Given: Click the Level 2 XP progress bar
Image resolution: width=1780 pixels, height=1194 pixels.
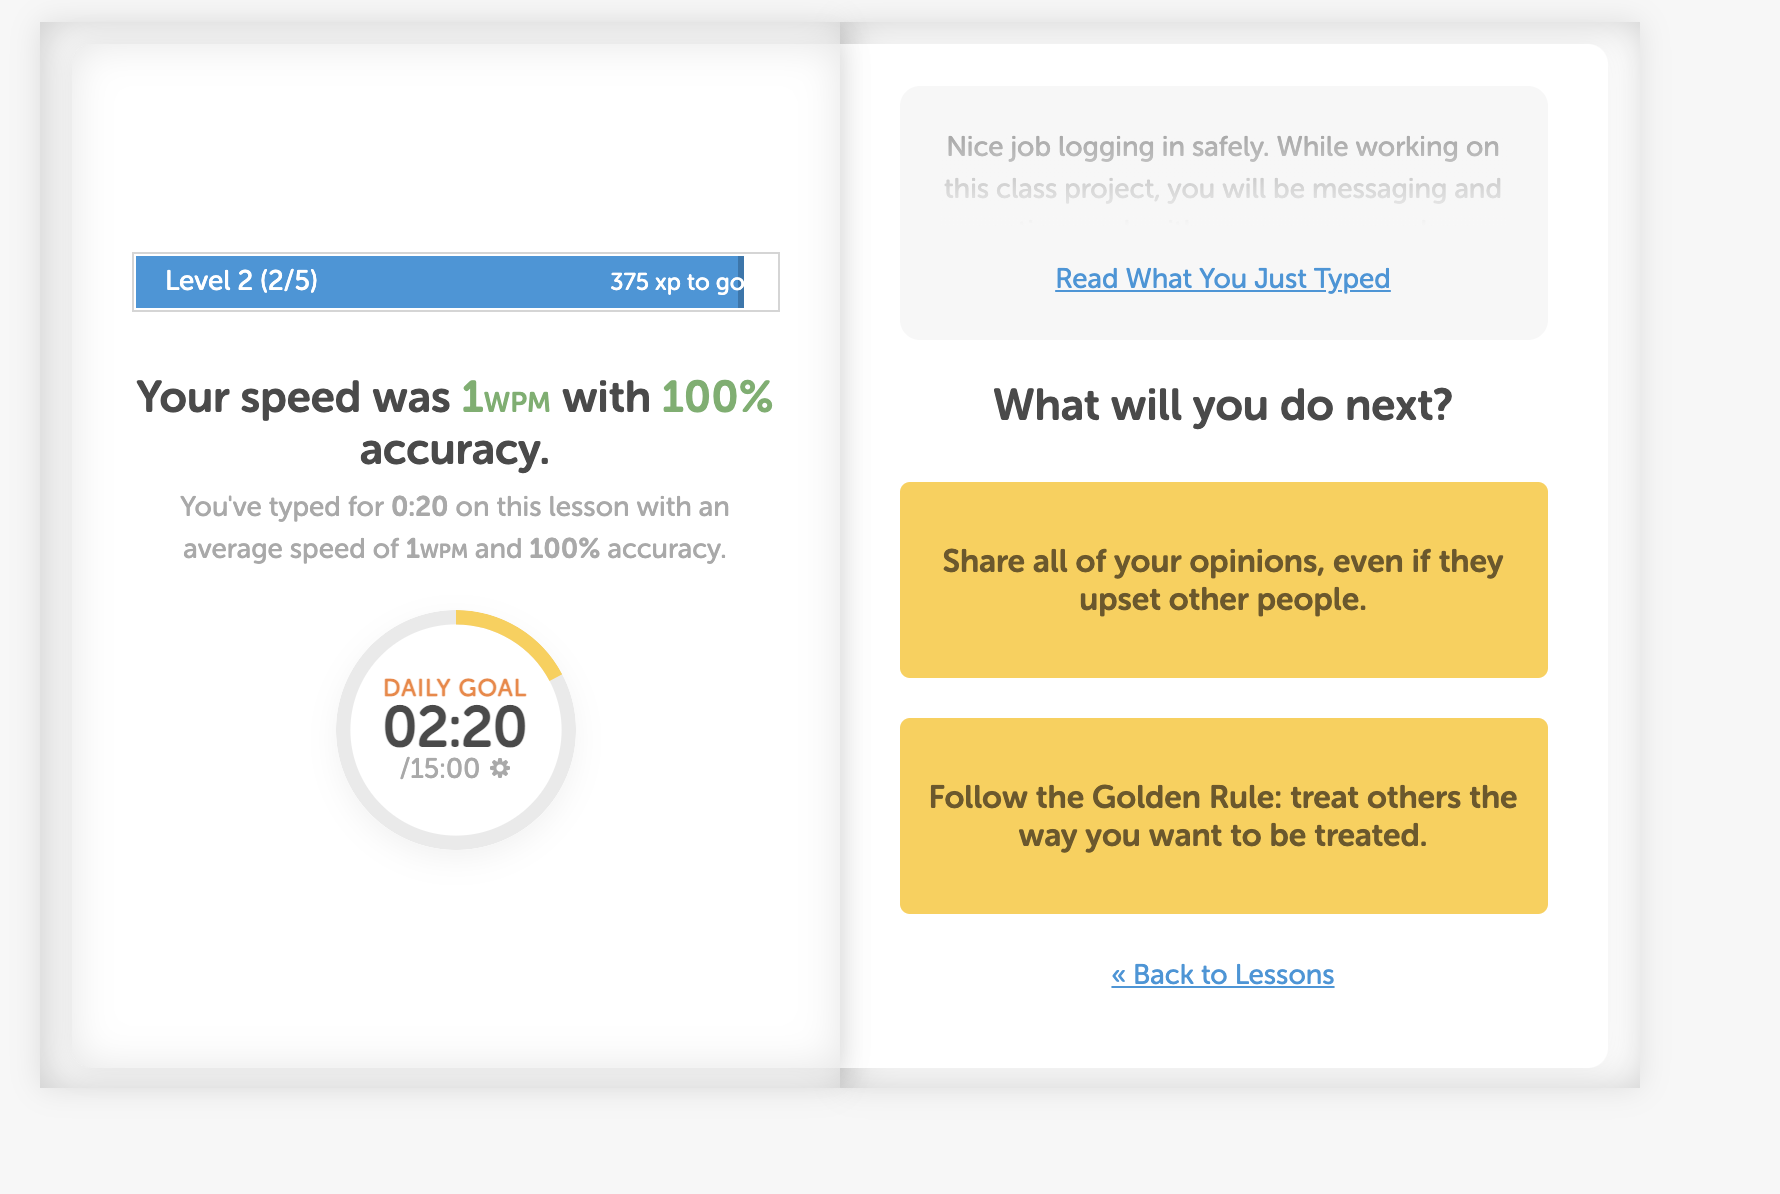Looking at the screenshot, I should 456,282.
